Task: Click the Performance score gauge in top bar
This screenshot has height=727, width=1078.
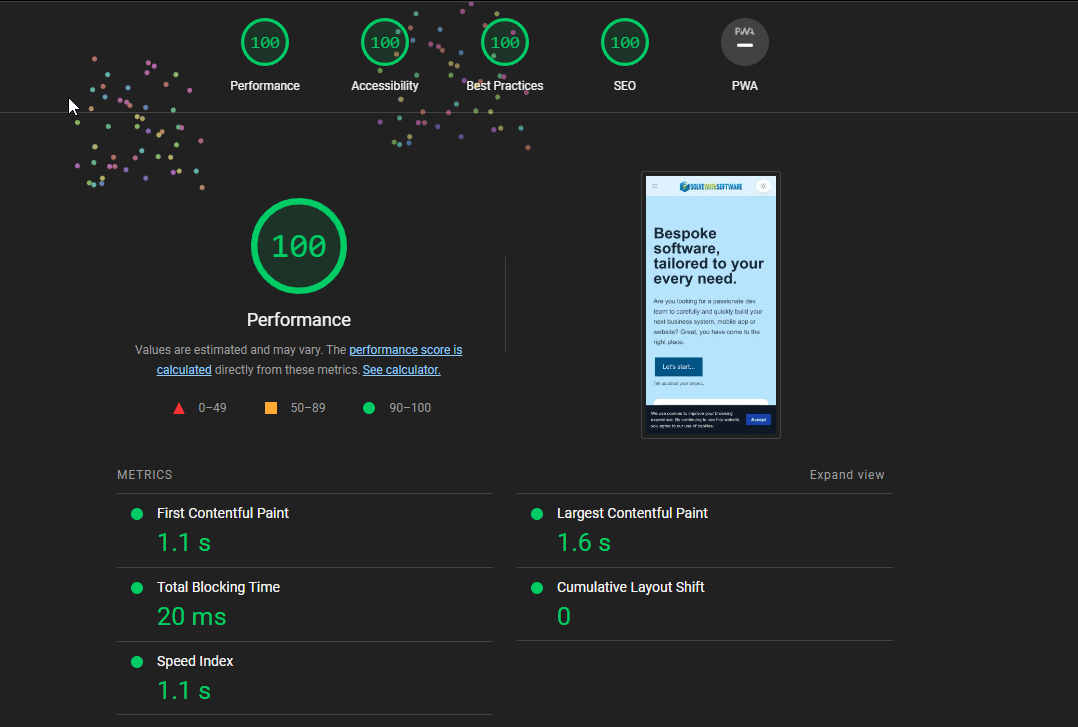Action: [265, 43]
